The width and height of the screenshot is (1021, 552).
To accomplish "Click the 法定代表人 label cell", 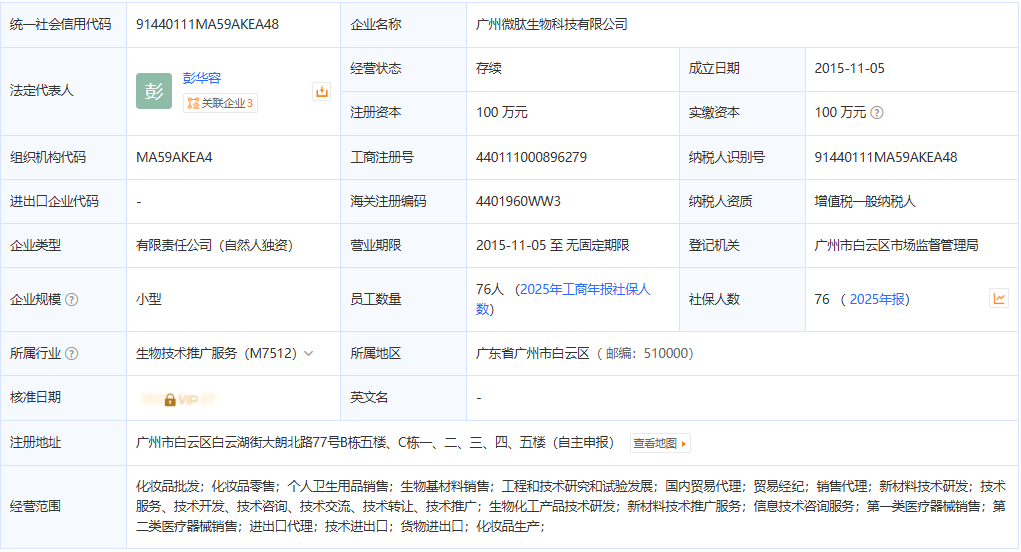I will 63,91.
